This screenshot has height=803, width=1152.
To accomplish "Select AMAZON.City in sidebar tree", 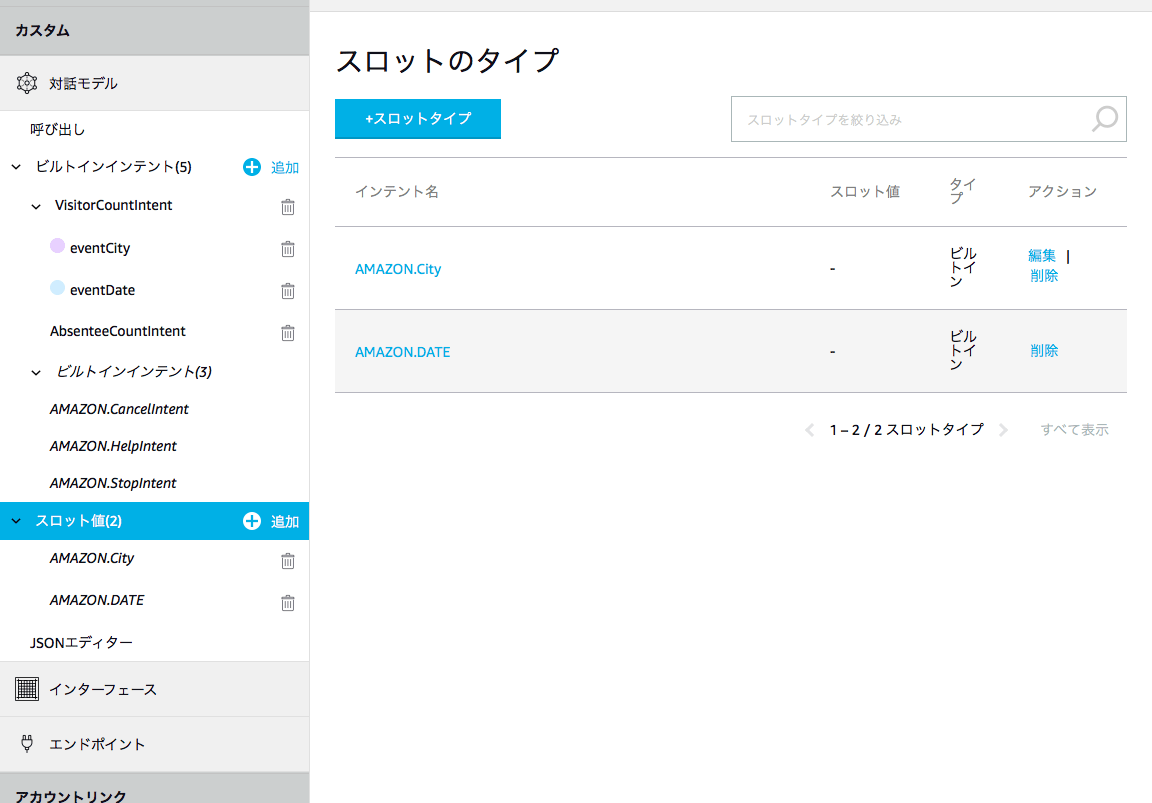I will click(x=92, y=558).
